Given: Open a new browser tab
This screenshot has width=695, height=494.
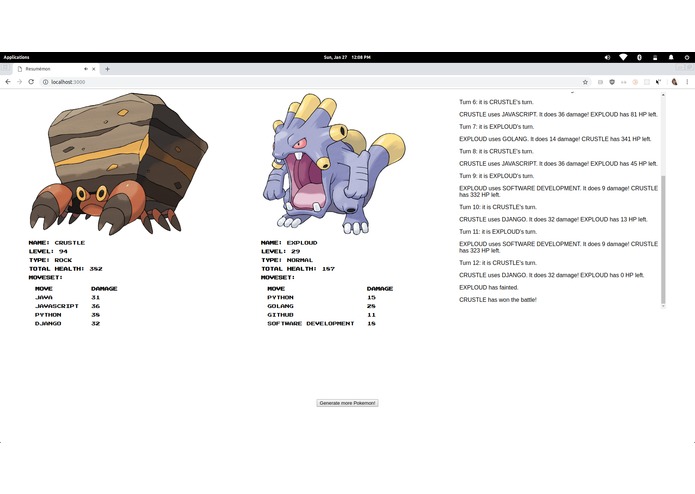Looking at the screenshot, I should tap(107, 69).
